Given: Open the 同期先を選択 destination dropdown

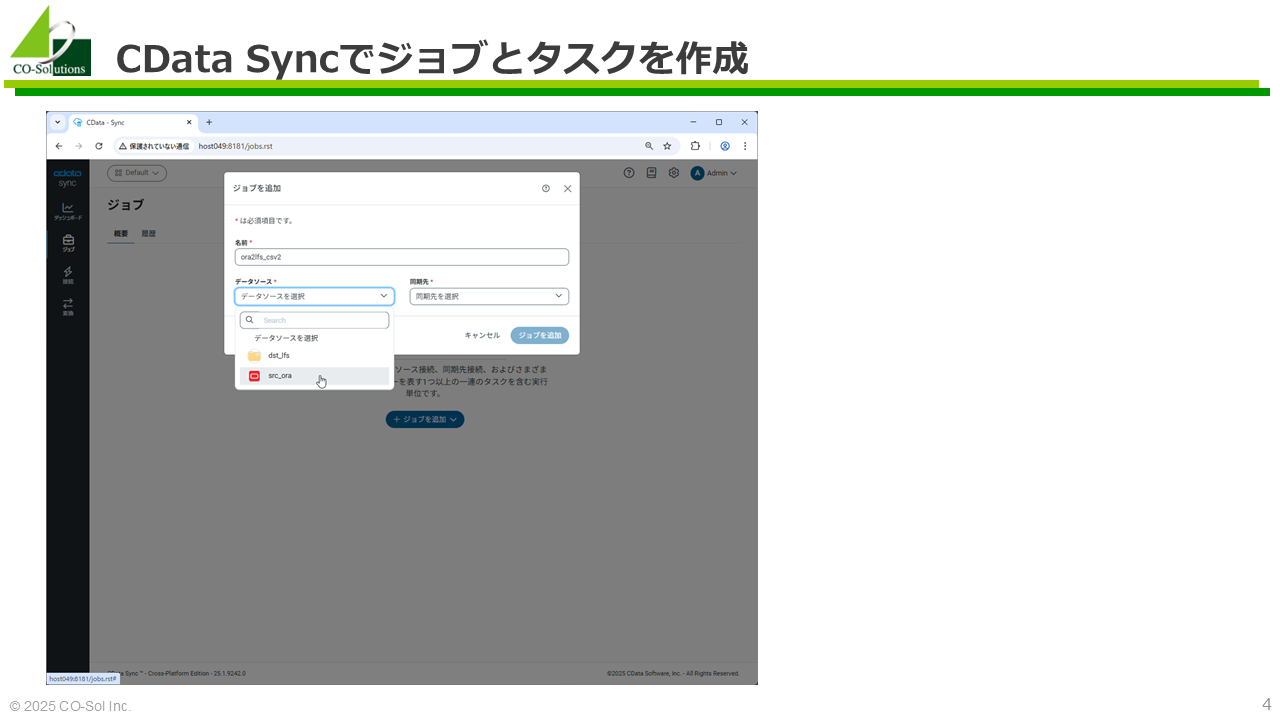Looking at the screenshot, I should pos(489,296).
